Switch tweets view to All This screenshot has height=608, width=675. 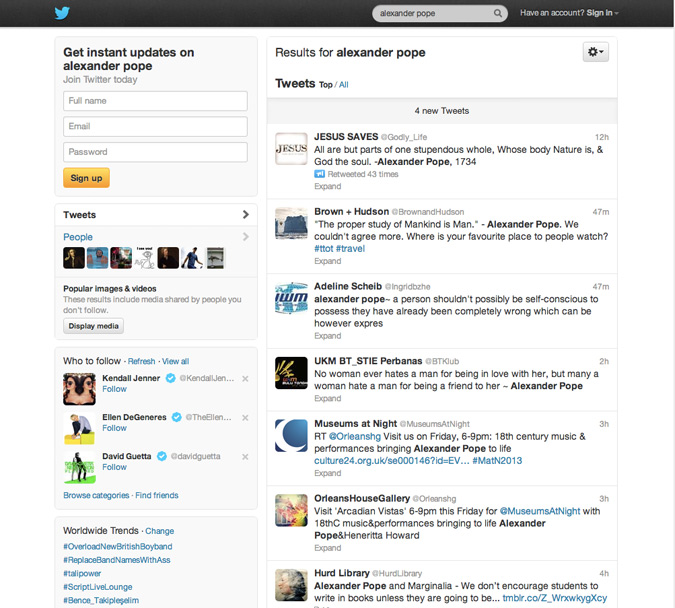(344, 85)
